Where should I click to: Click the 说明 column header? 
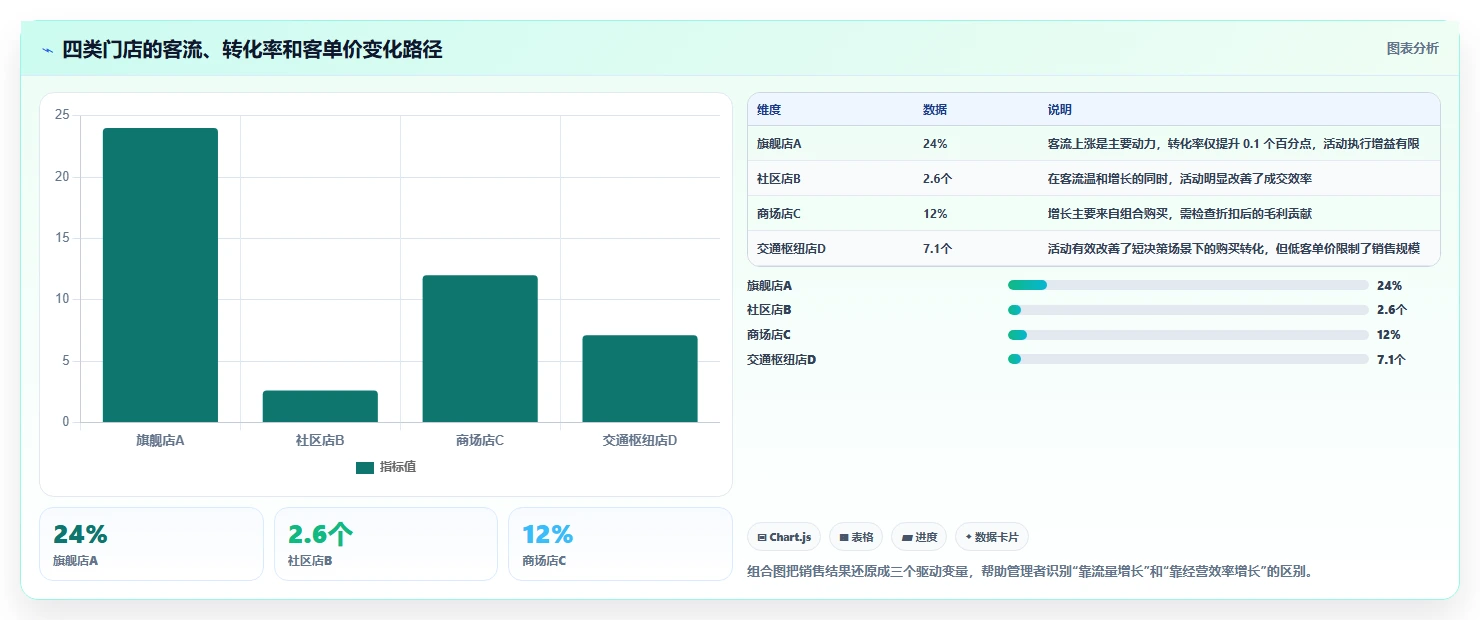(x=1060, y=109)
